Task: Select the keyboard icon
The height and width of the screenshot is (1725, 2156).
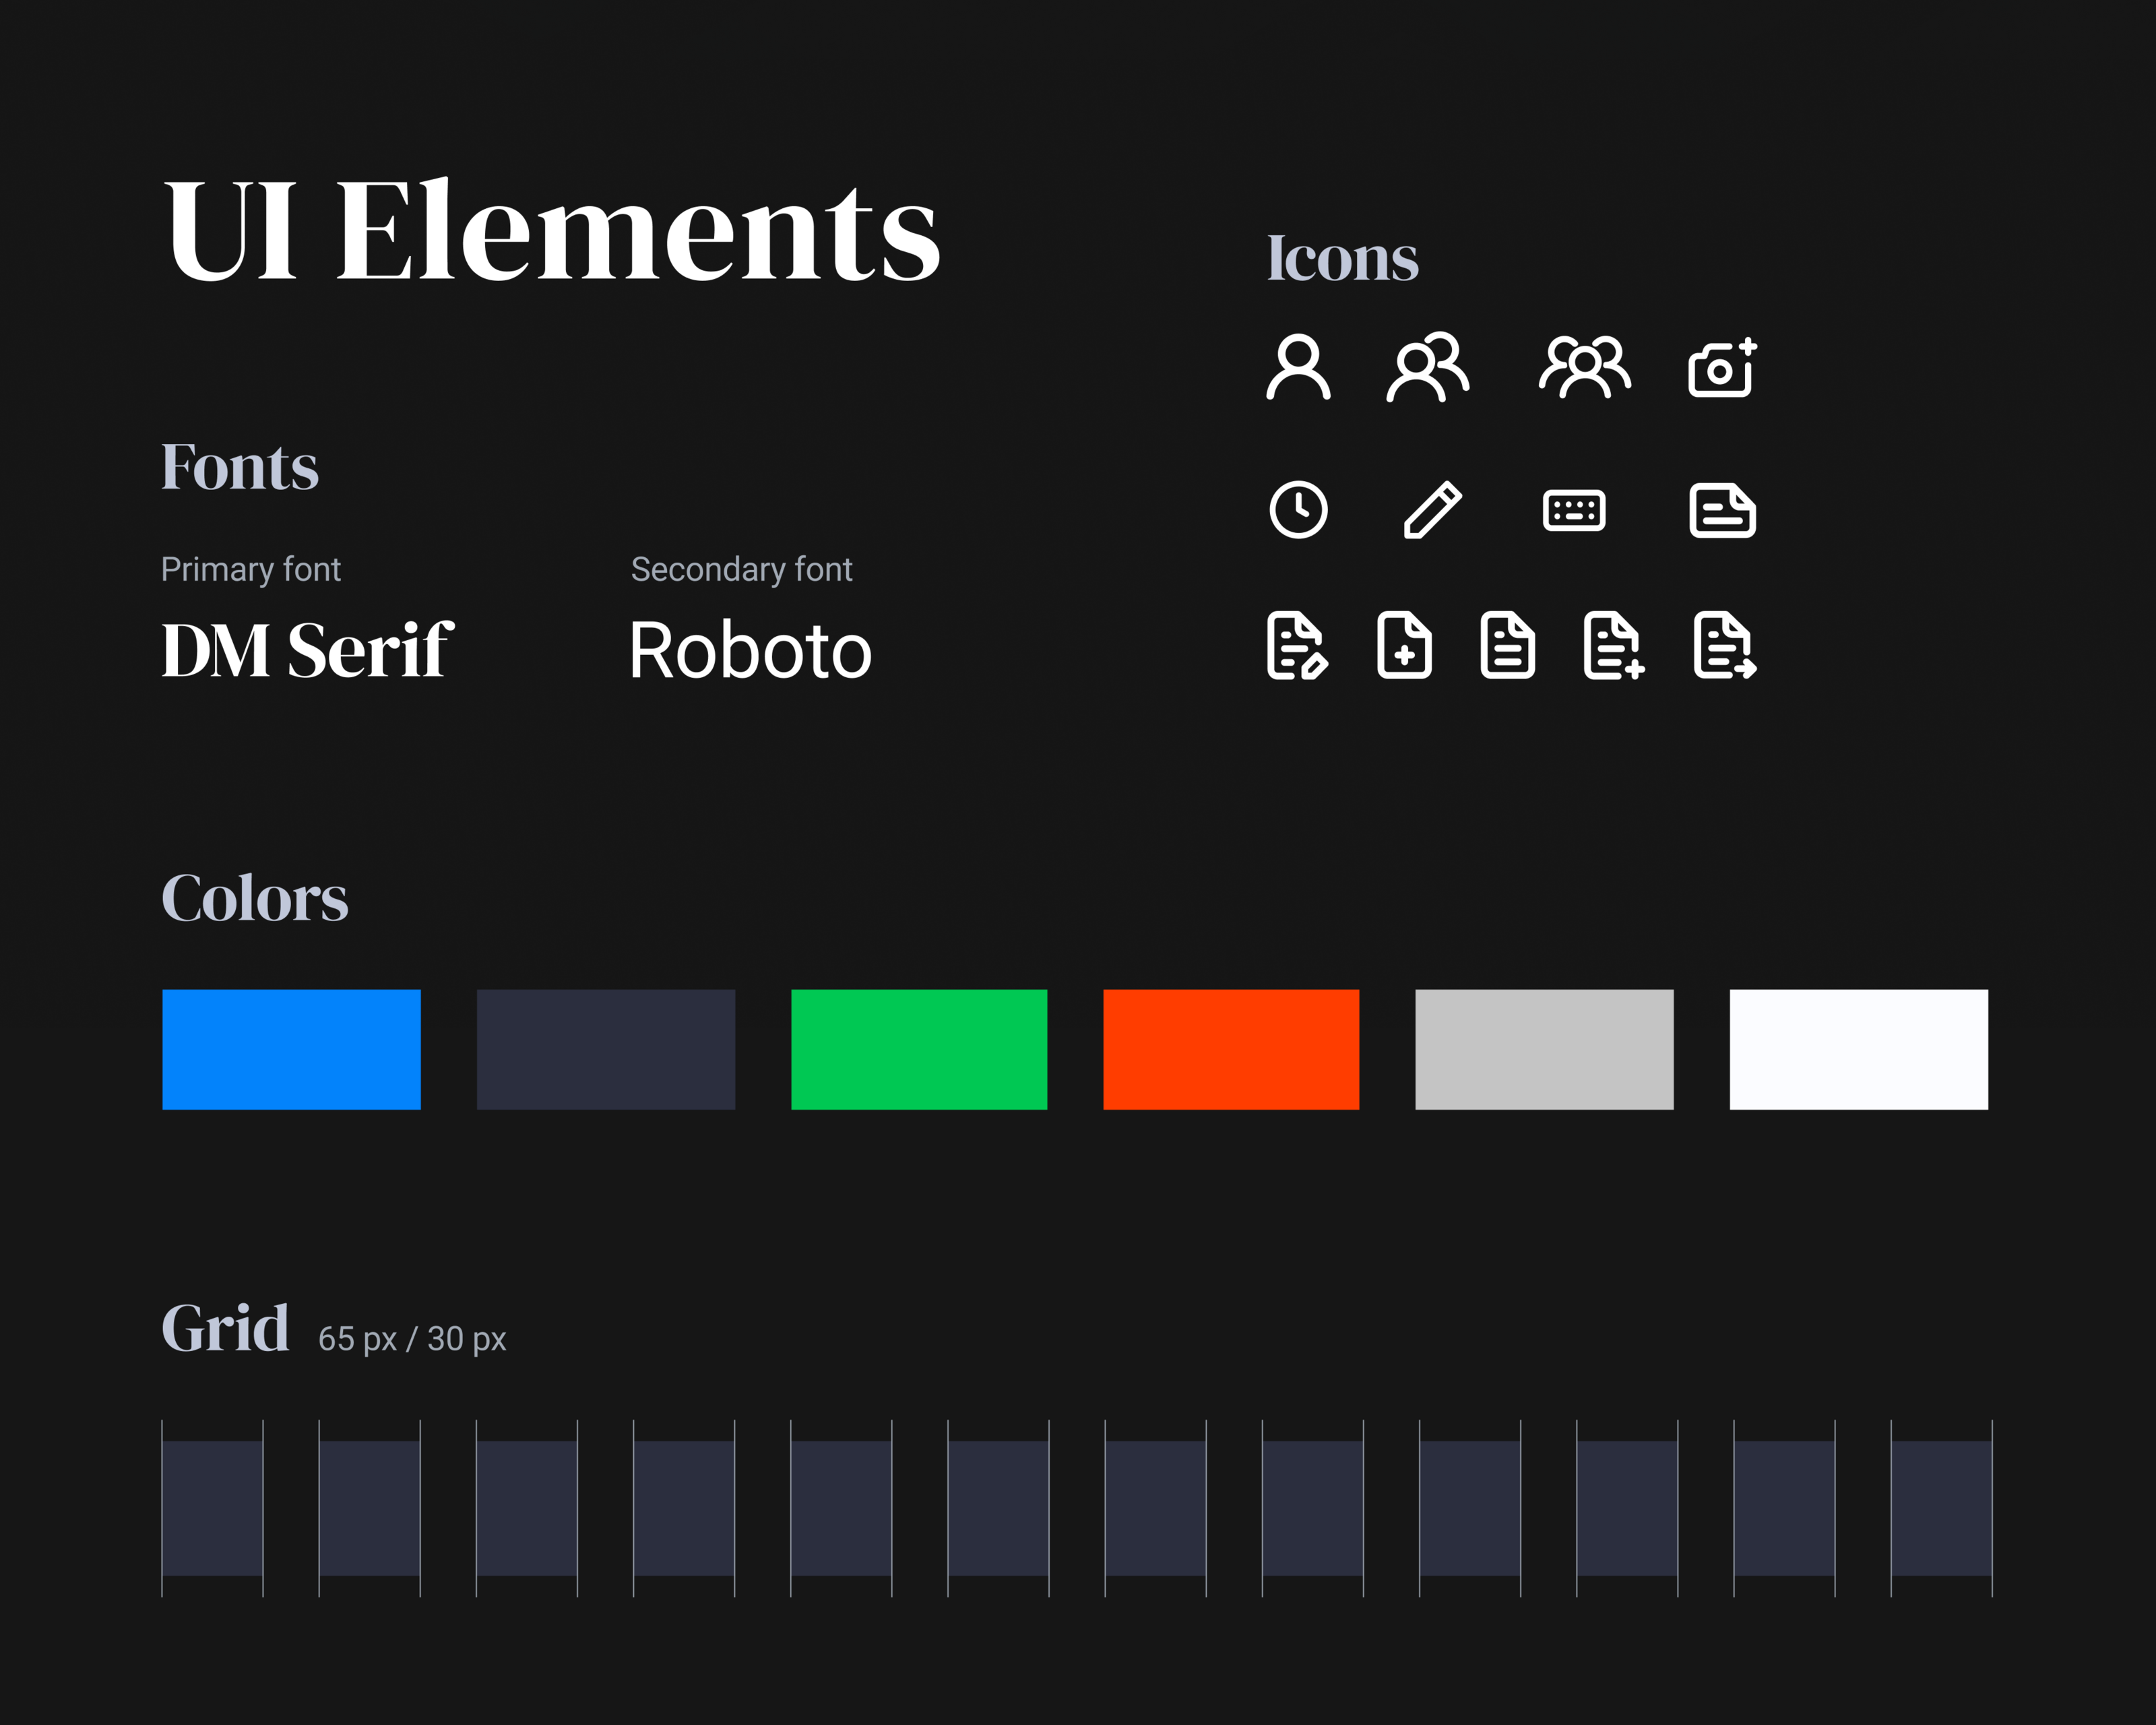Action: [1574, 510]
